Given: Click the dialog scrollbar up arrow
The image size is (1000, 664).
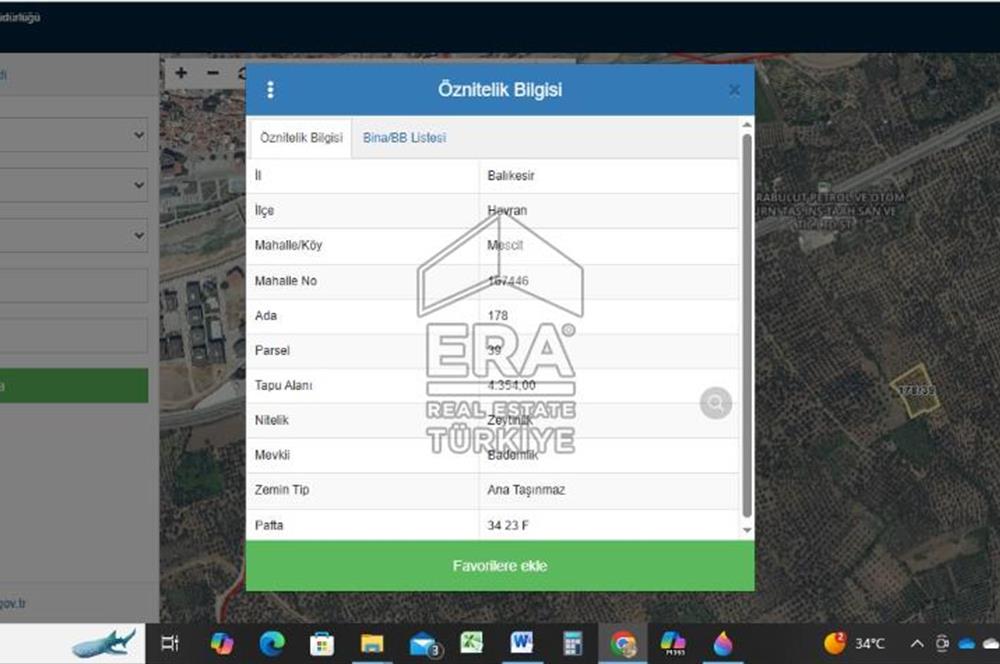Looking at the screenshot, I should point(747,124).
